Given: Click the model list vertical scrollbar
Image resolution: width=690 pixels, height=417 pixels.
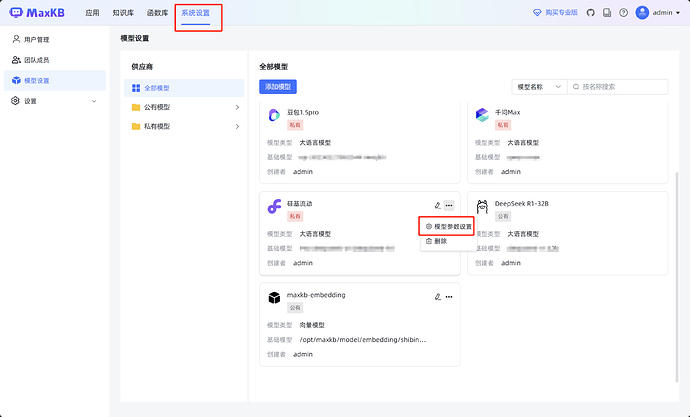Looking at the screenshot, I should (x=677, y=277).
